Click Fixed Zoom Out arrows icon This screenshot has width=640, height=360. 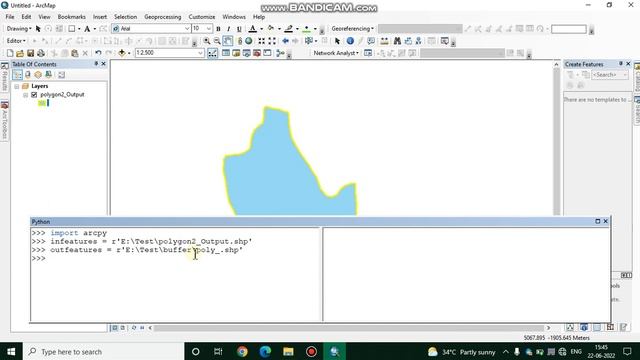(272, 41)
